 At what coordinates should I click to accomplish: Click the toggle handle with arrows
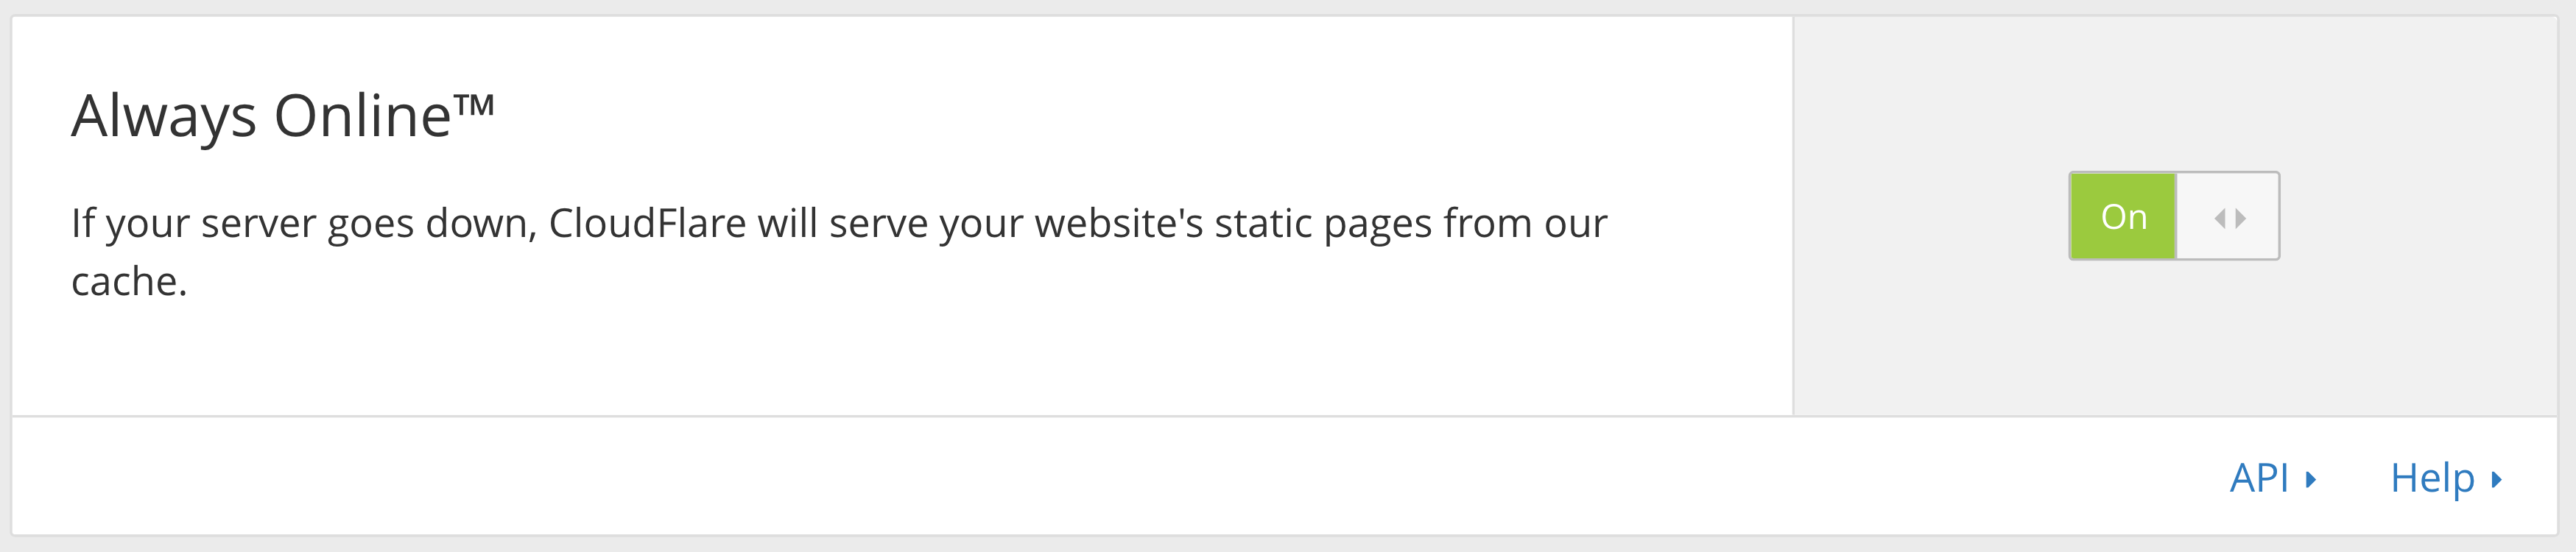(2228, 216)
